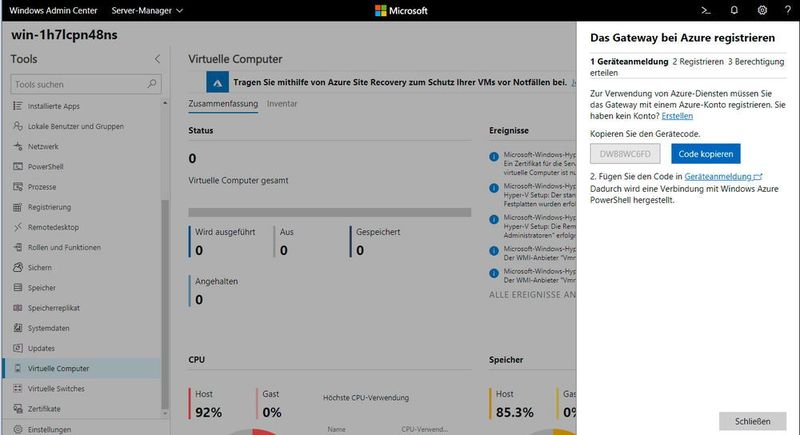The height and width of the screenshot is (435, 800).
Task: Click the device code text field
Action: tap(625, 154)
